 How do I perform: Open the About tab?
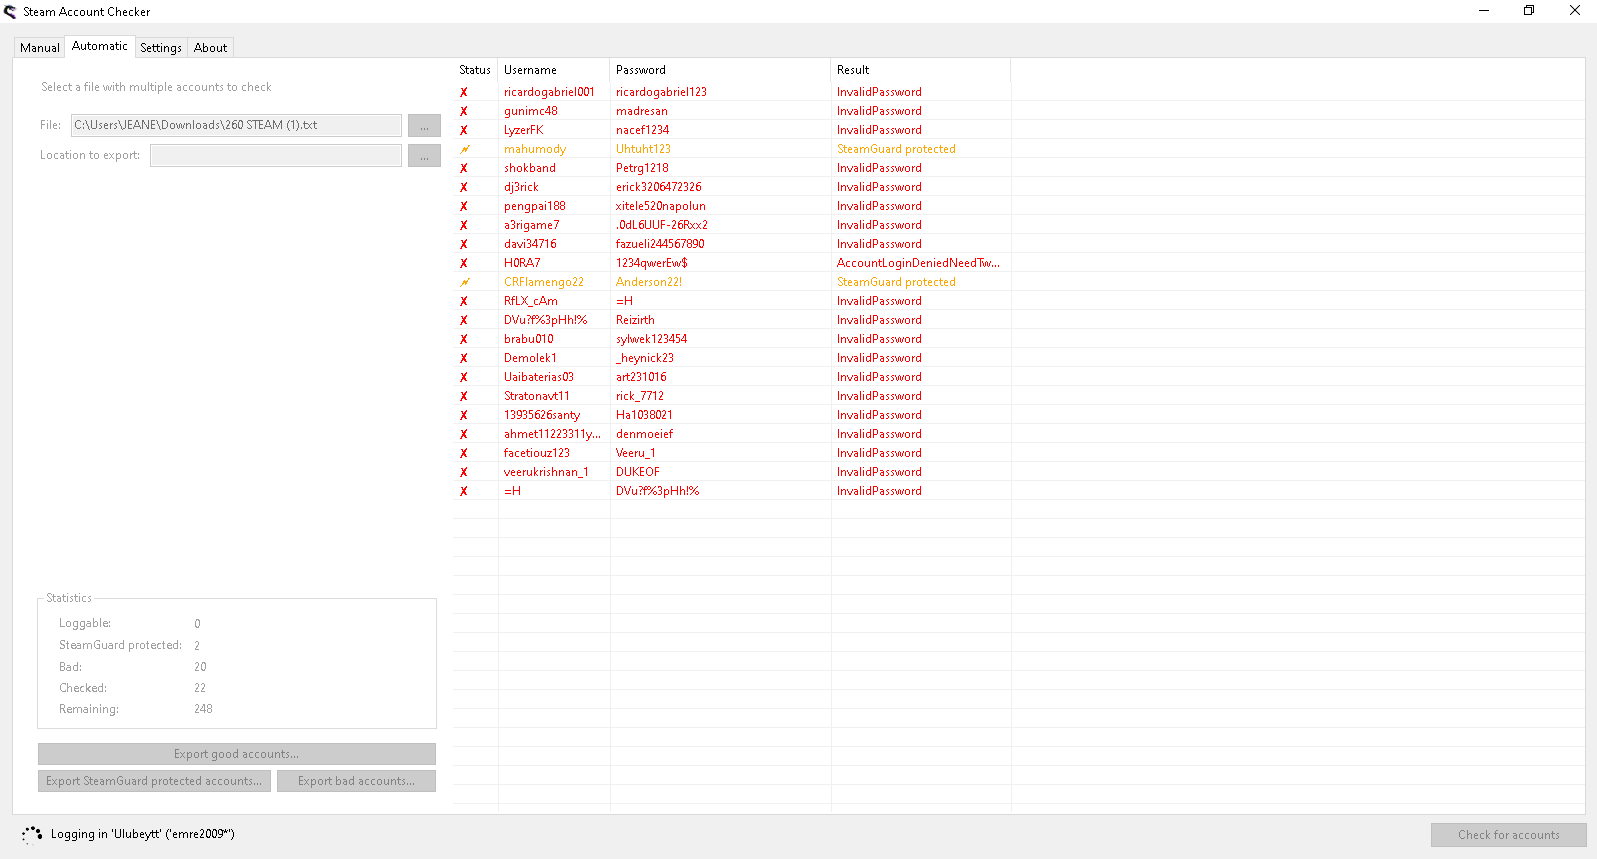(210, 48)
